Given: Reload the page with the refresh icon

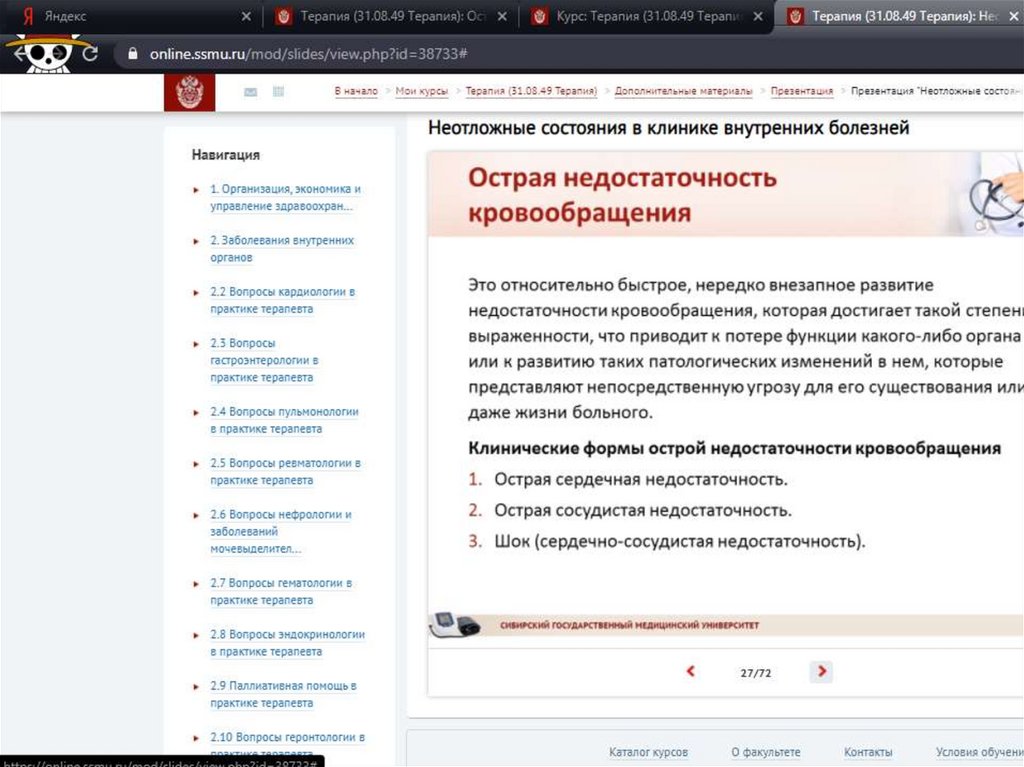Looking at the screenshot, I should (x=90, y=54).
